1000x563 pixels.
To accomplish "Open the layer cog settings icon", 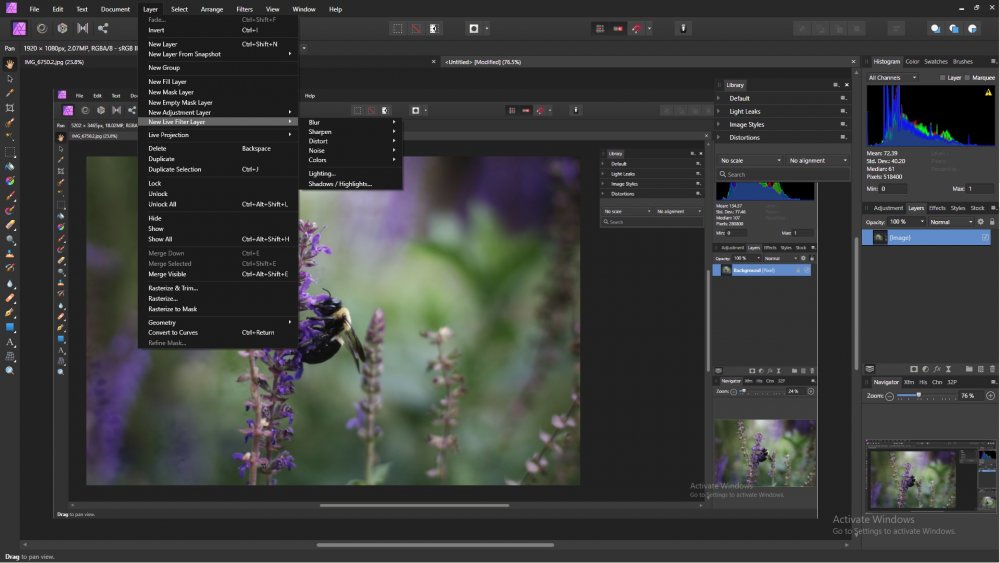I will (980, 221).
